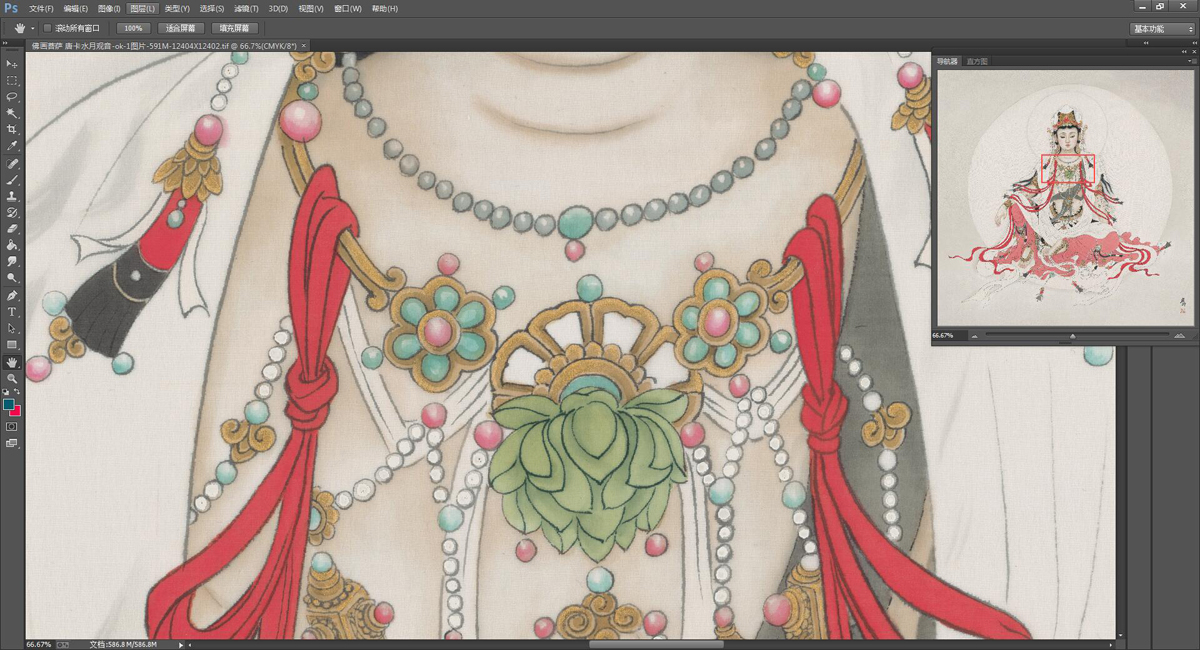This screenshot has width=1200, height=650.
Task: Select the Paint Bucket tool
Action: tap(12, 245)
